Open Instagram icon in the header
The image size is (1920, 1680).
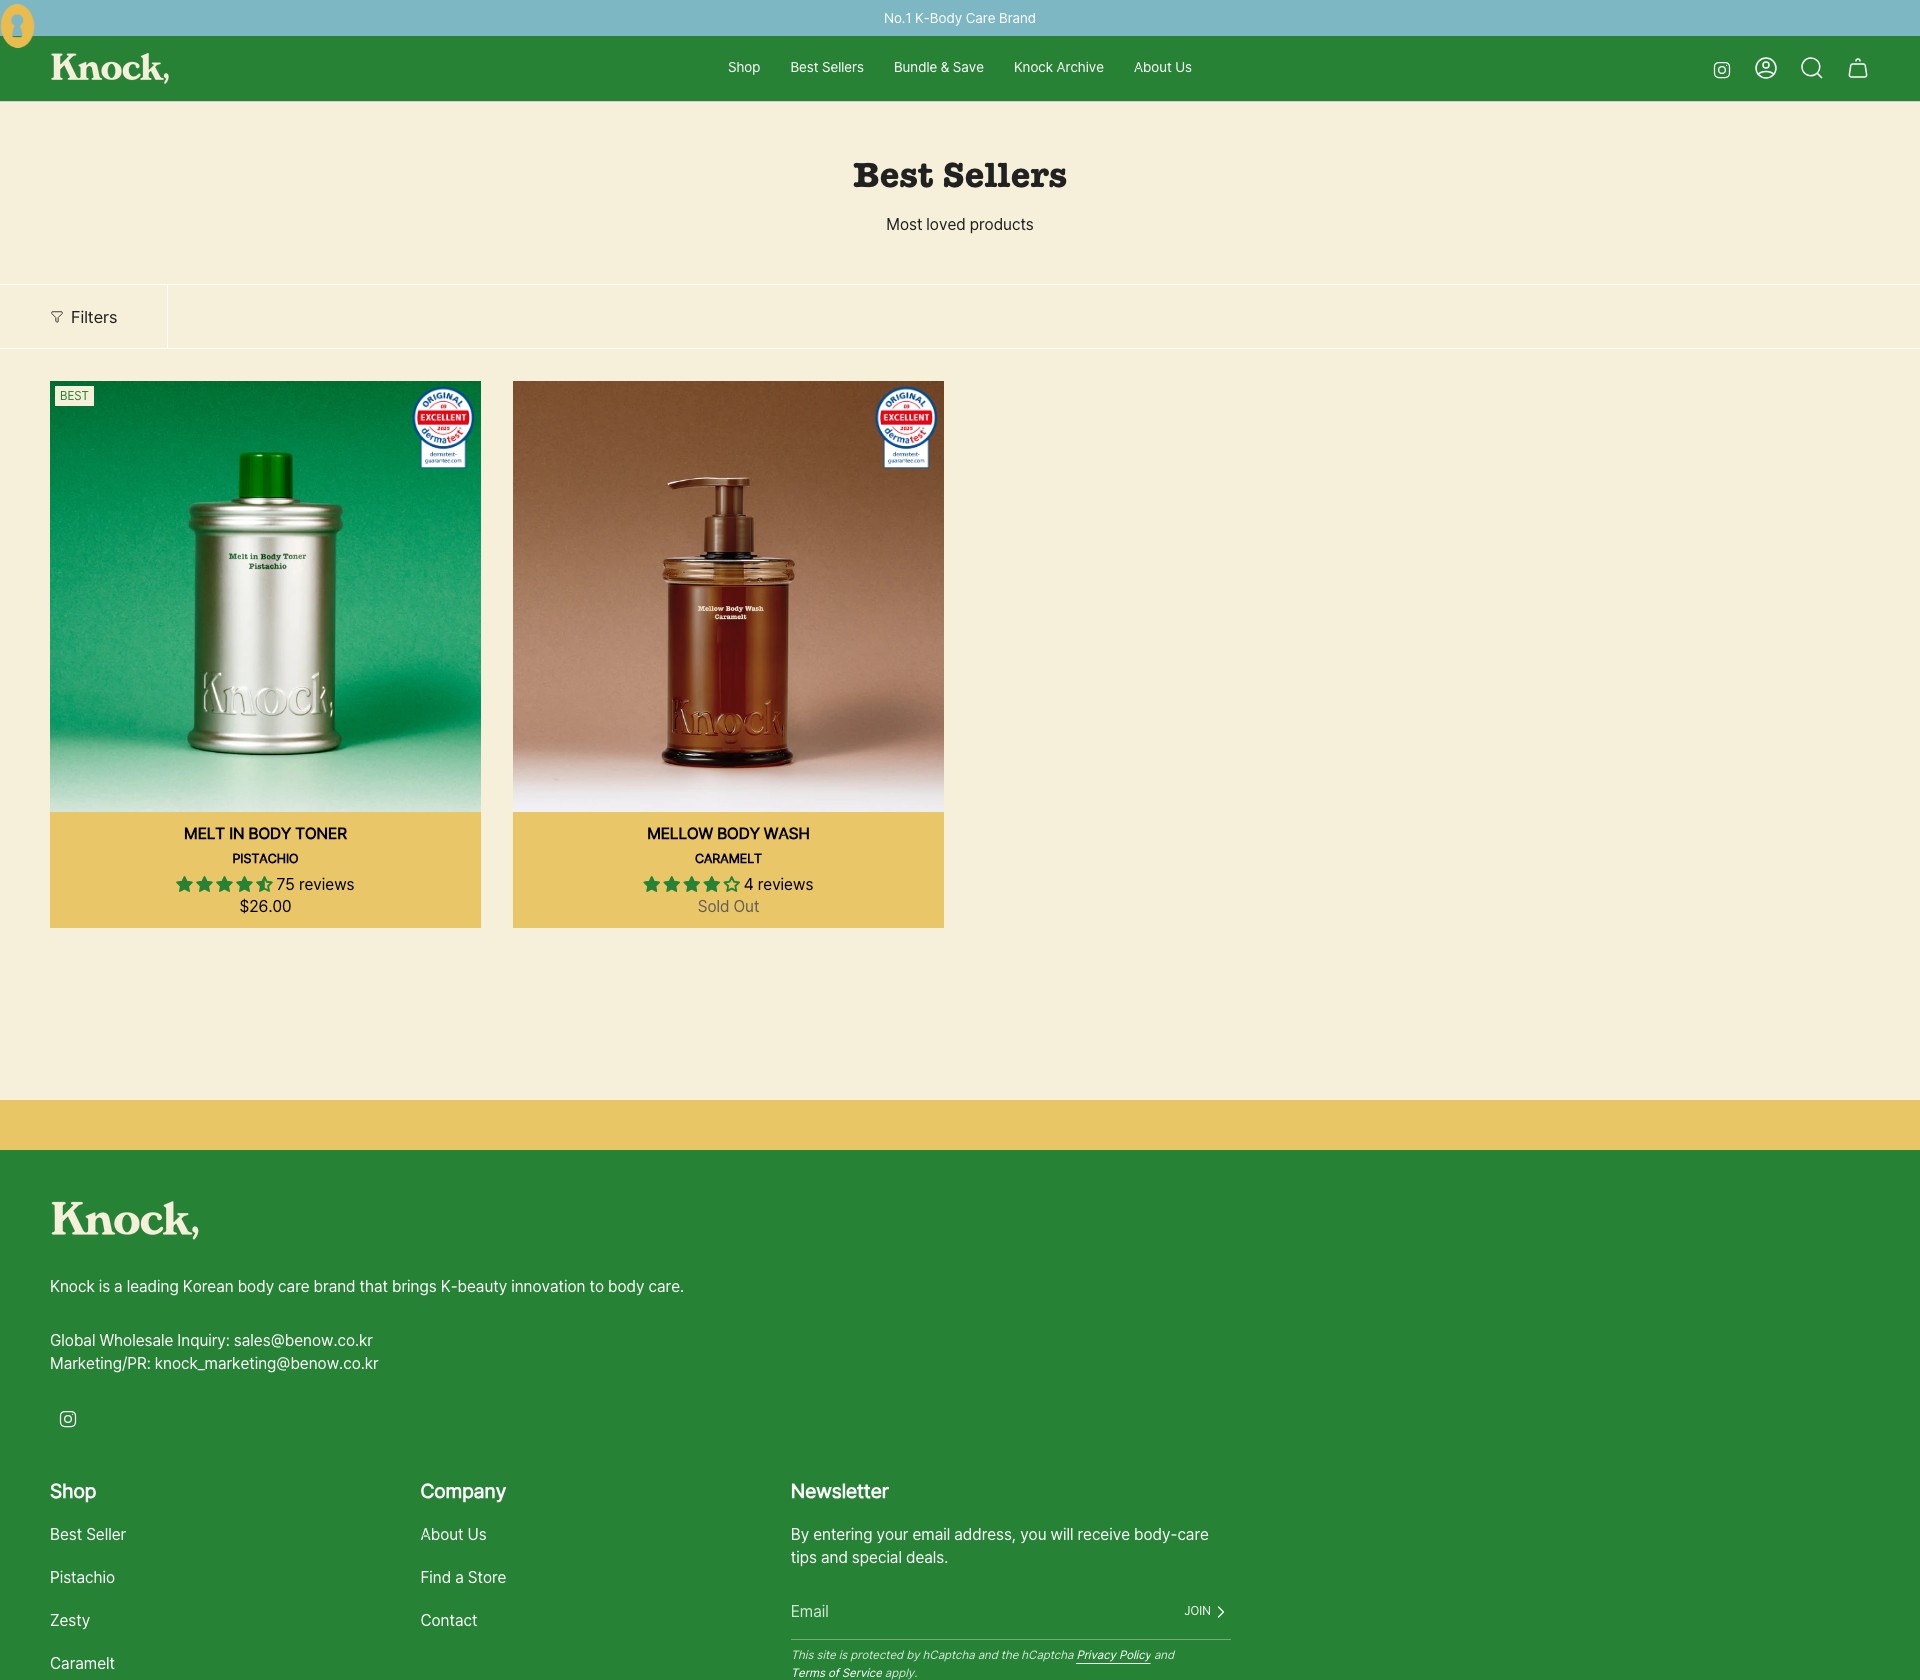click(x=1721, y=70)
